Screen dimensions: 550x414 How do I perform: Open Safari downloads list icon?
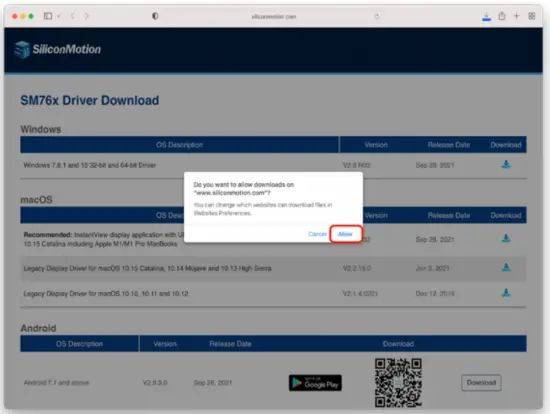(x=487, y=16)
